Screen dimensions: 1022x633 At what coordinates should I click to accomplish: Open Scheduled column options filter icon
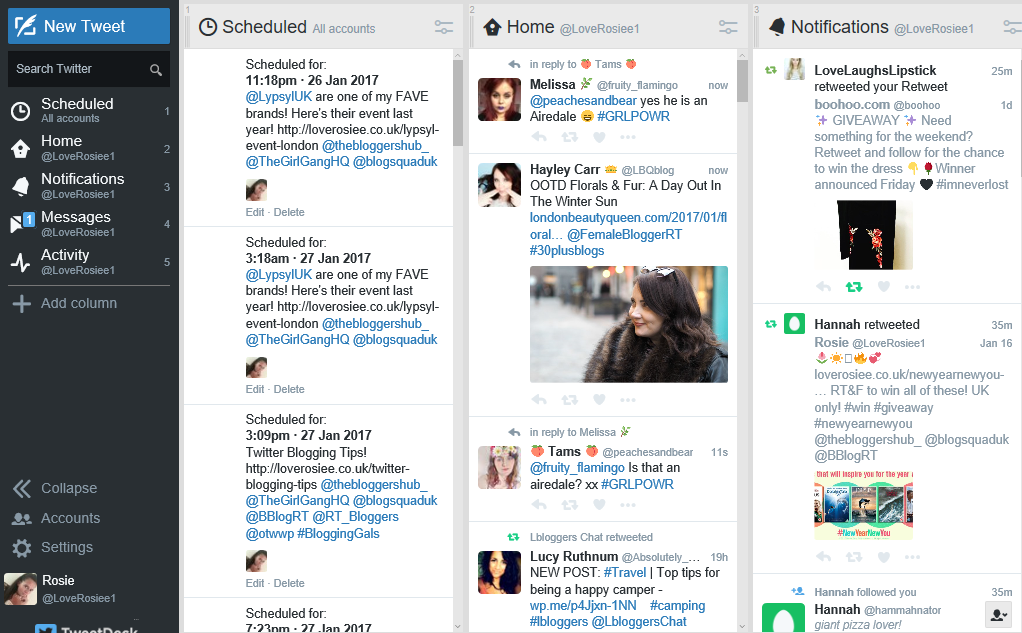pos(444,28)
